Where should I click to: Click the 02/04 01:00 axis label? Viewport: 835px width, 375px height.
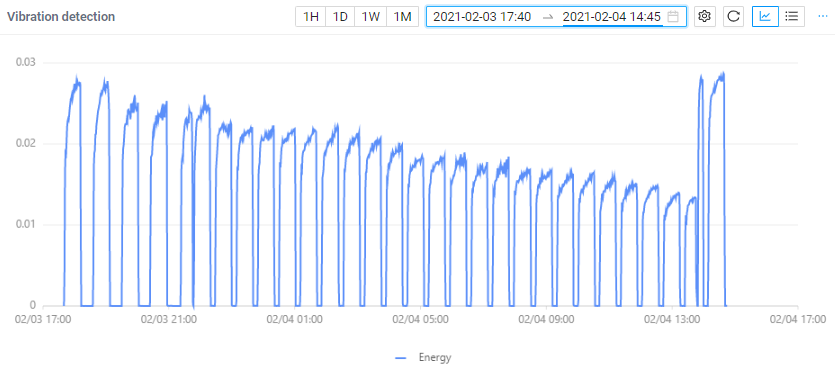click(x=294, y=320)
